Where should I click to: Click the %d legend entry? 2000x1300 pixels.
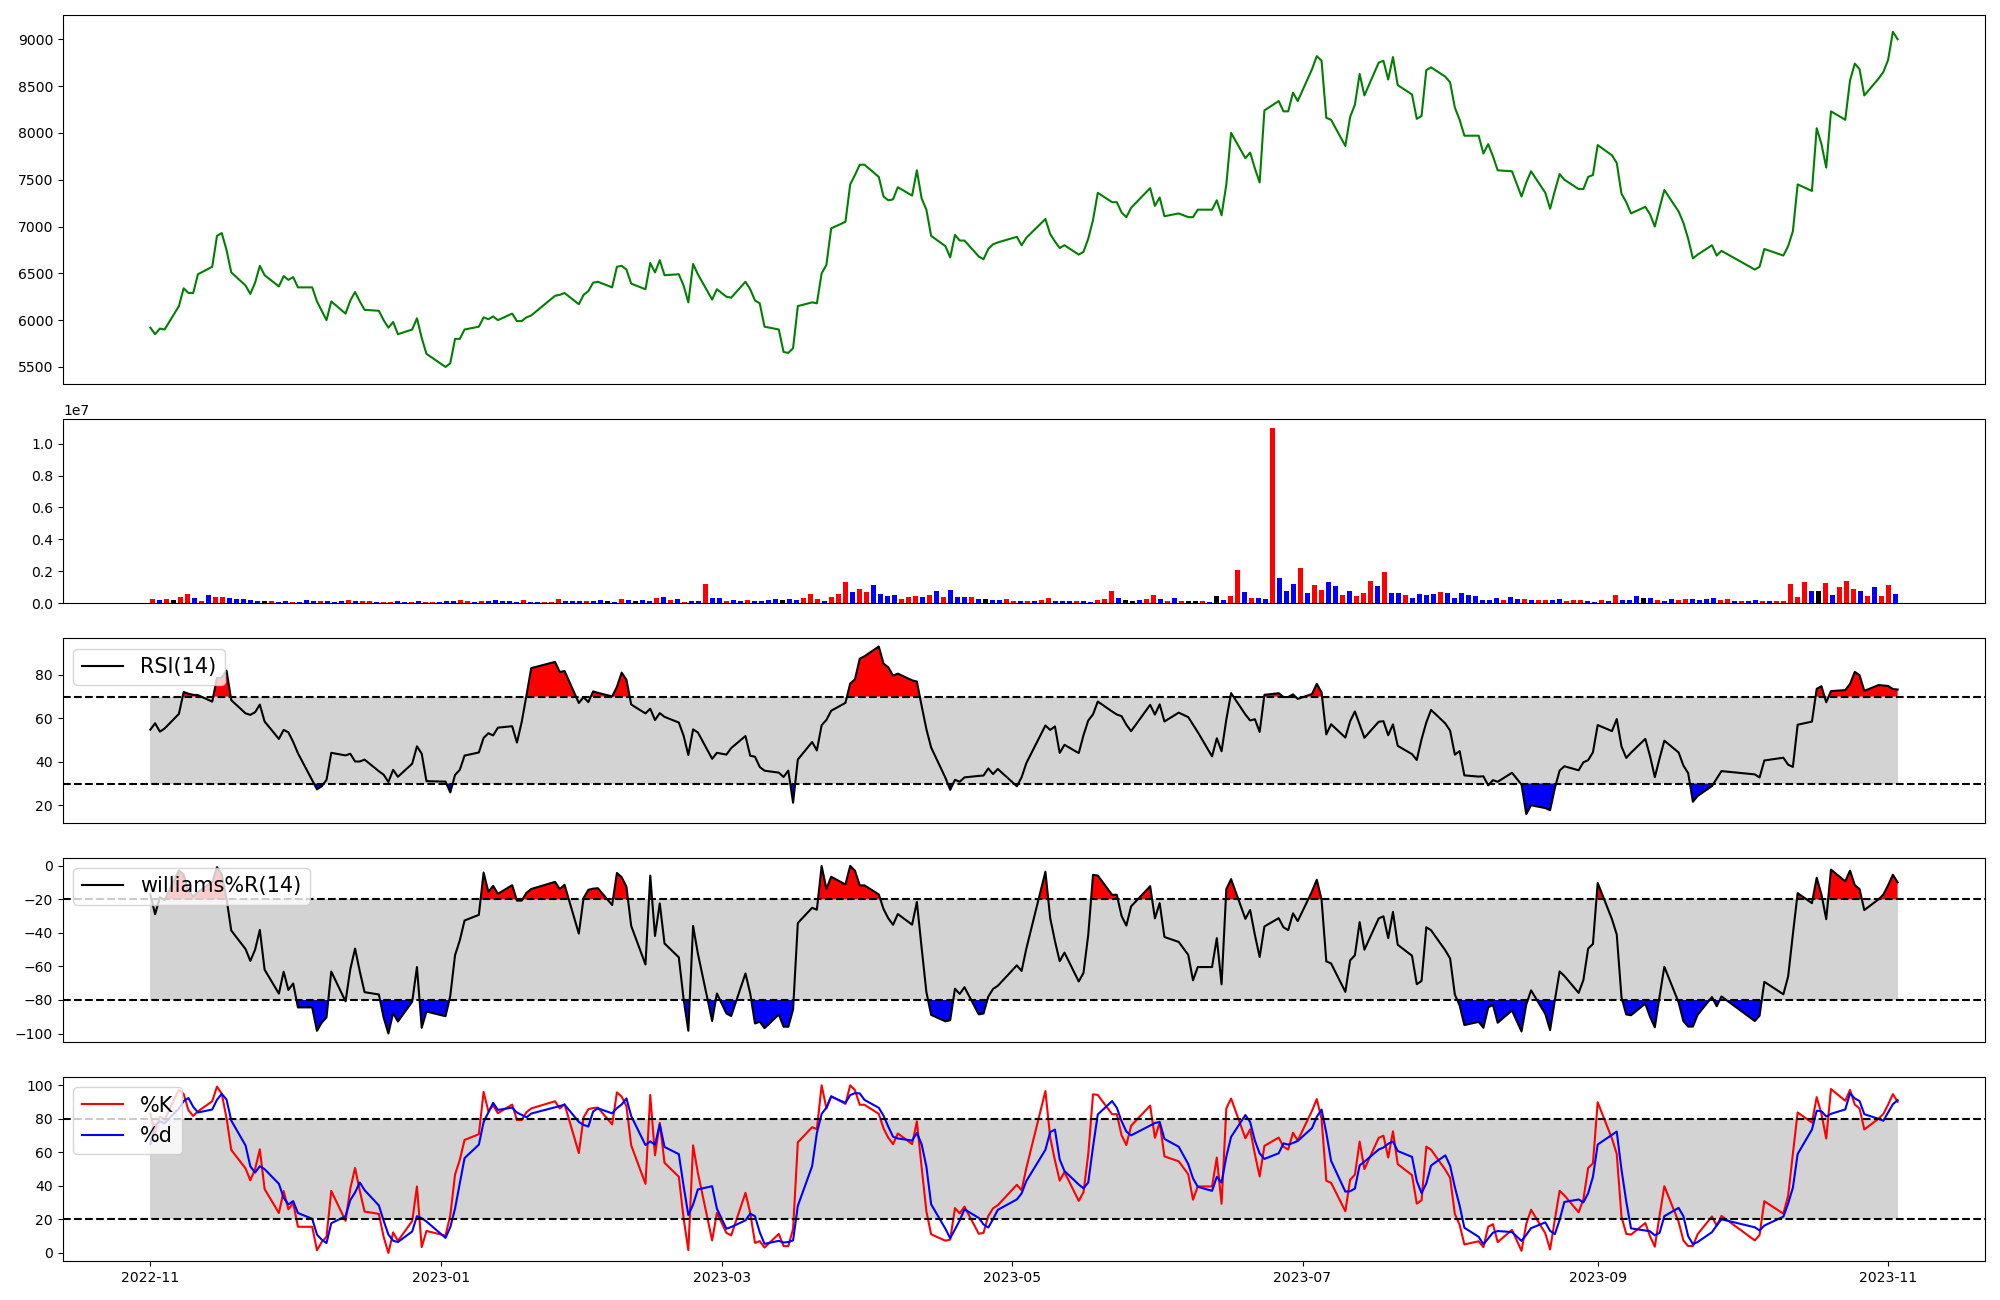(x=155, y=1135)
